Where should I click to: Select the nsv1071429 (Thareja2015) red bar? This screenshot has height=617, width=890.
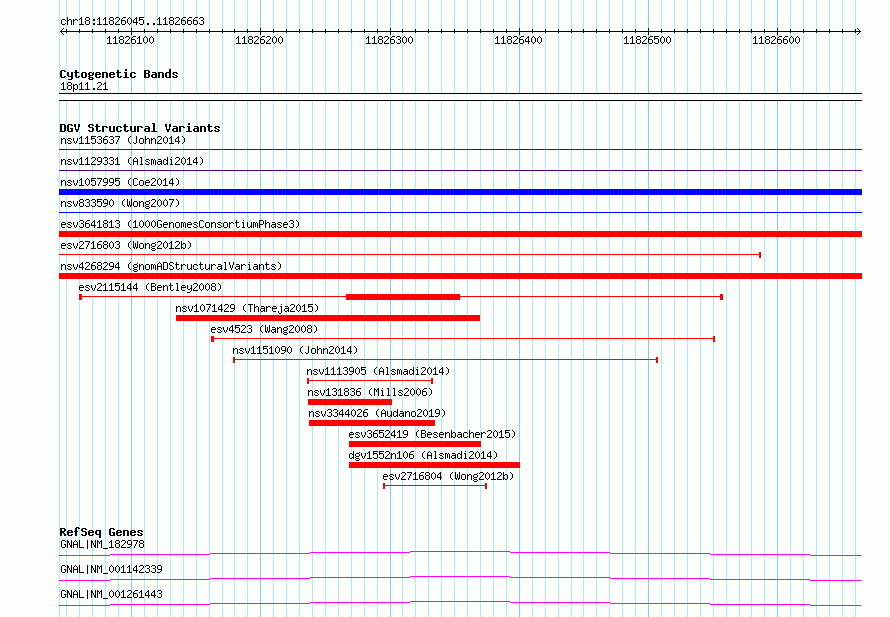coord(328,318)
